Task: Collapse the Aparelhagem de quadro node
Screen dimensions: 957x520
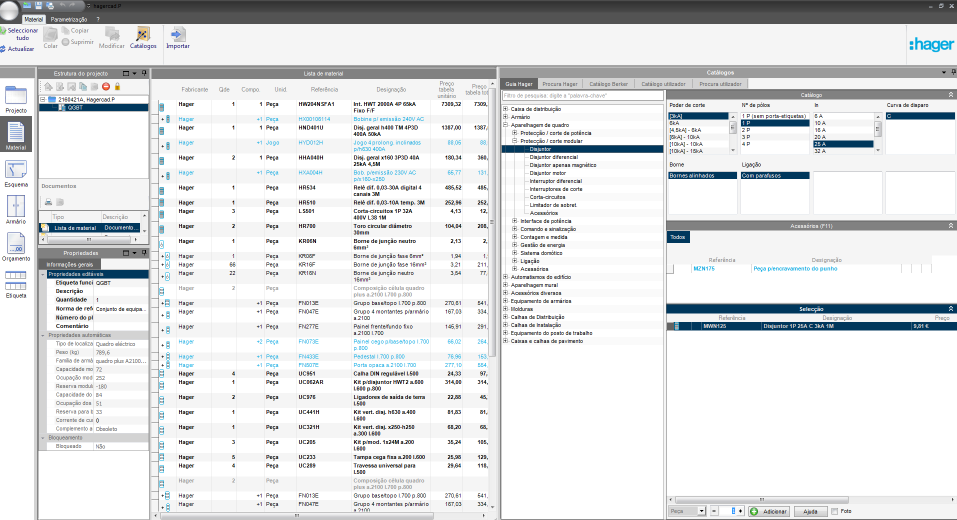Action: point(505,125)
